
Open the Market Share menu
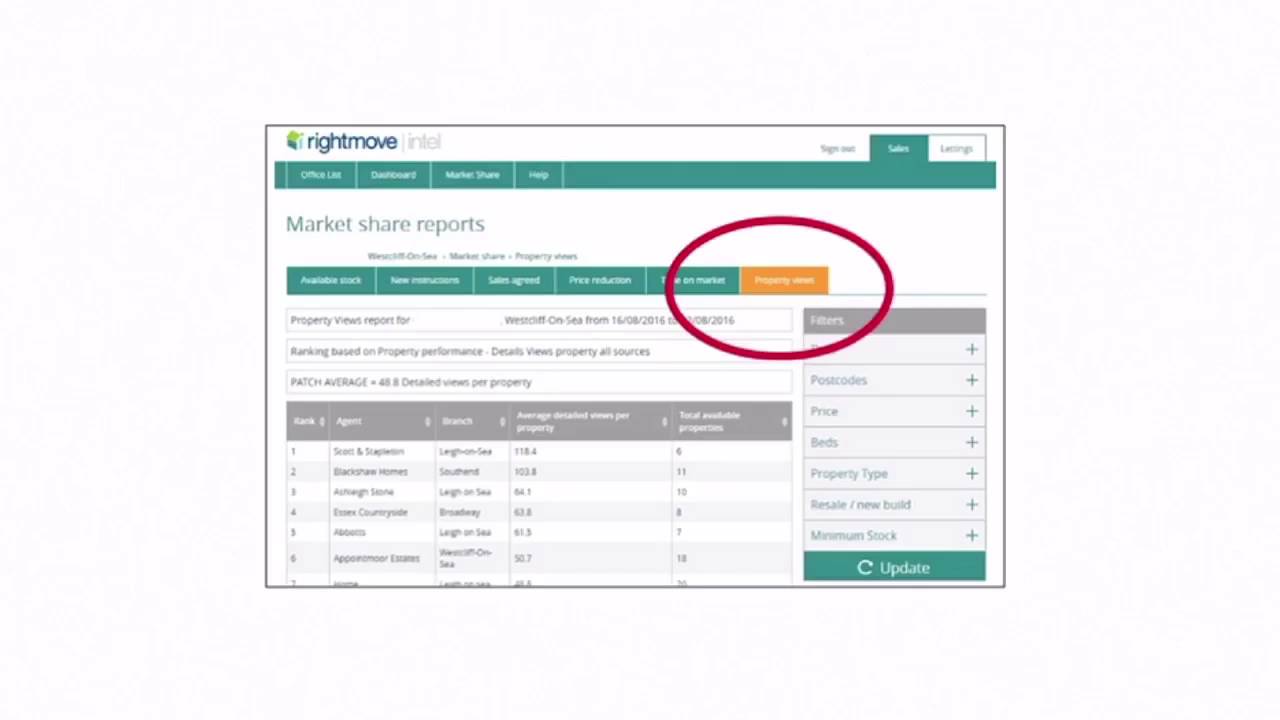(x=471, y=174)
